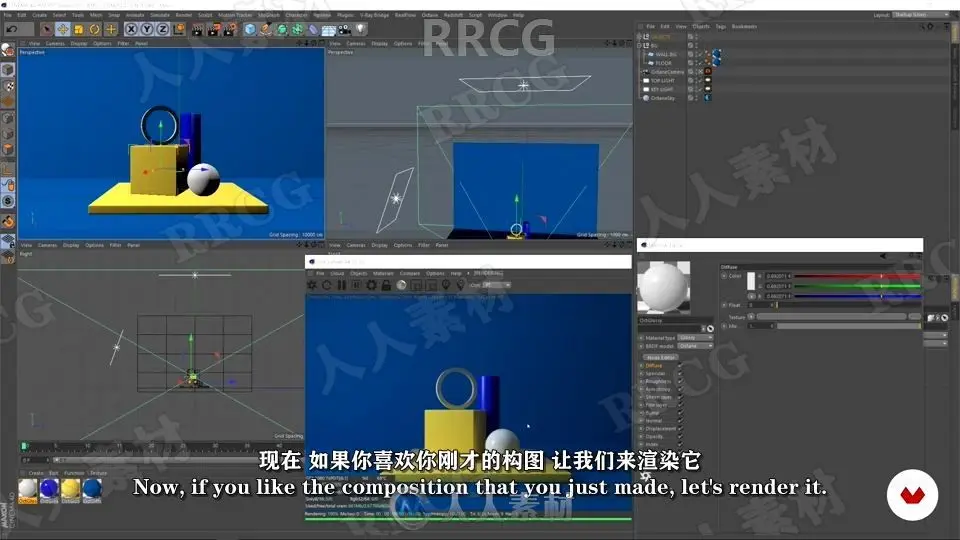Image resolution: width=960 pixels, height=540 pixels.
Task: Select FLOOR object in Object Manager
Action: (x=664, y=63)
